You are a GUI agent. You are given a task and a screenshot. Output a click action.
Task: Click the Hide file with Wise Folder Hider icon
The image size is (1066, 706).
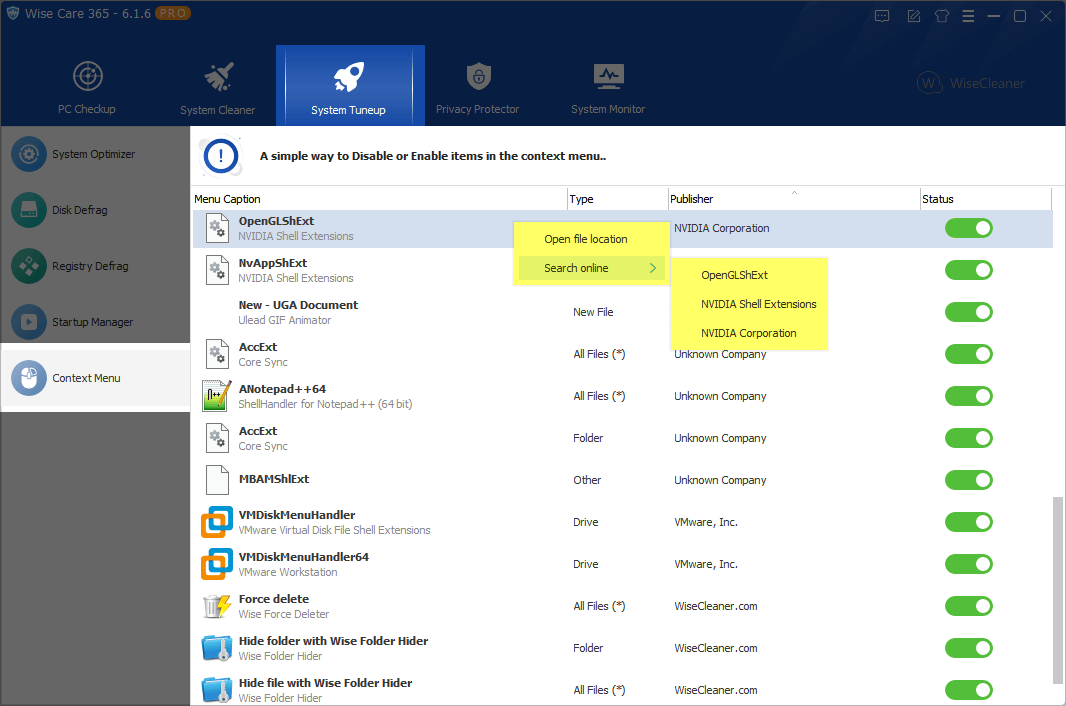pos(217,690)
